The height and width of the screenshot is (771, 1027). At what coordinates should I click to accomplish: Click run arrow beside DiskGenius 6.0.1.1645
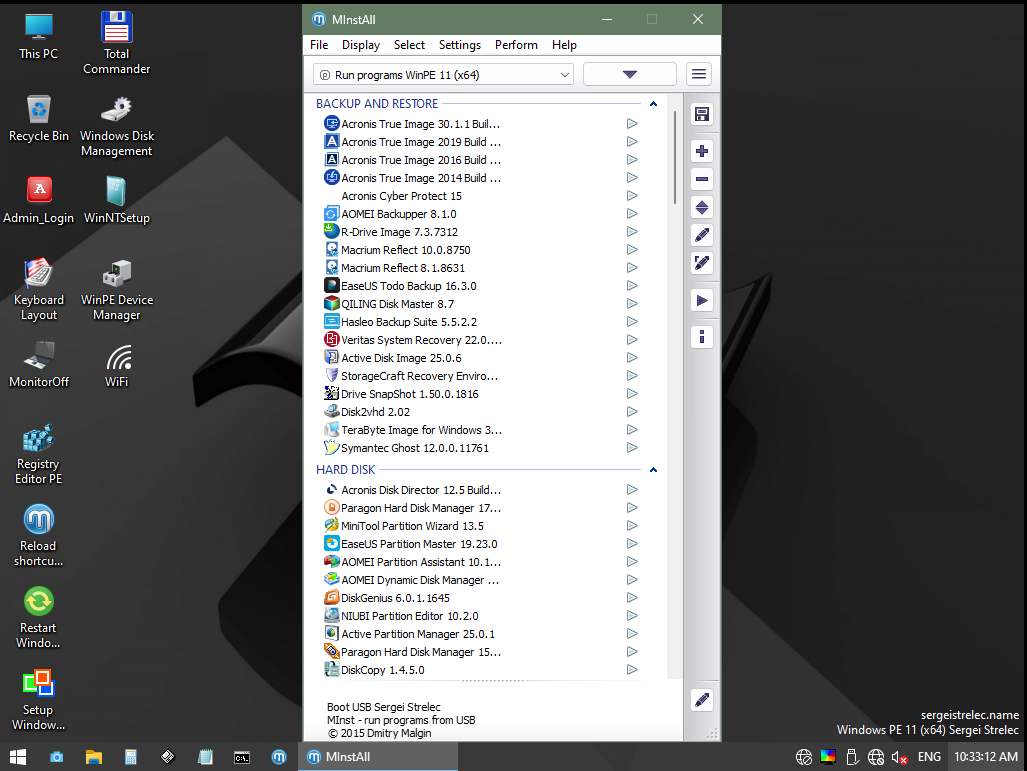[x=632, y=597]
